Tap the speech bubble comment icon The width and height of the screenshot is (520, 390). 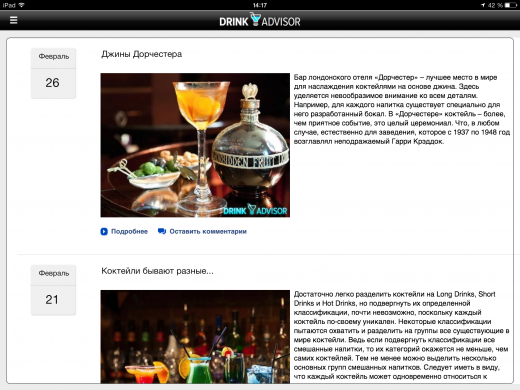[x=162, y=231]
